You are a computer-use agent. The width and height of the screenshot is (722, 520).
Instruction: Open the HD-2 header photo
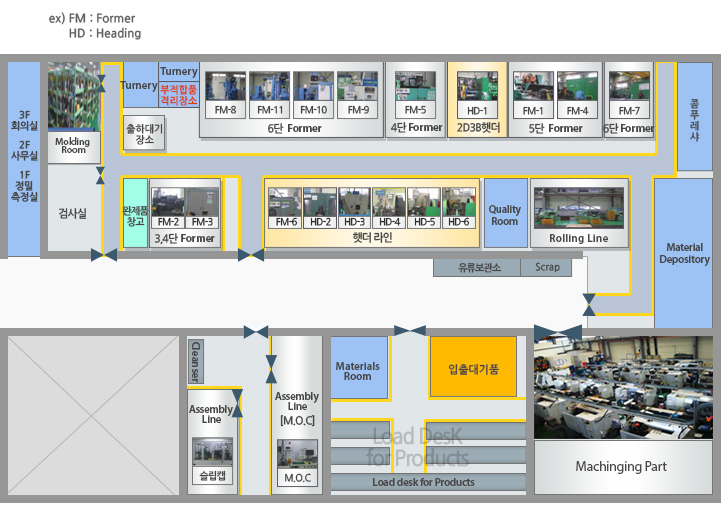[320, 202]
